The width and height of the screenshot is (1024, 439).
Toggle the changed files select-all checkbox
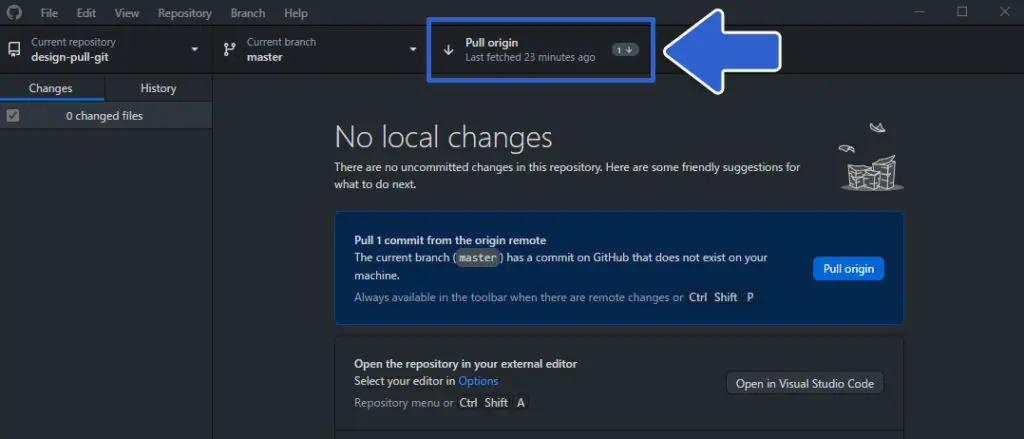tap(13, 116)
